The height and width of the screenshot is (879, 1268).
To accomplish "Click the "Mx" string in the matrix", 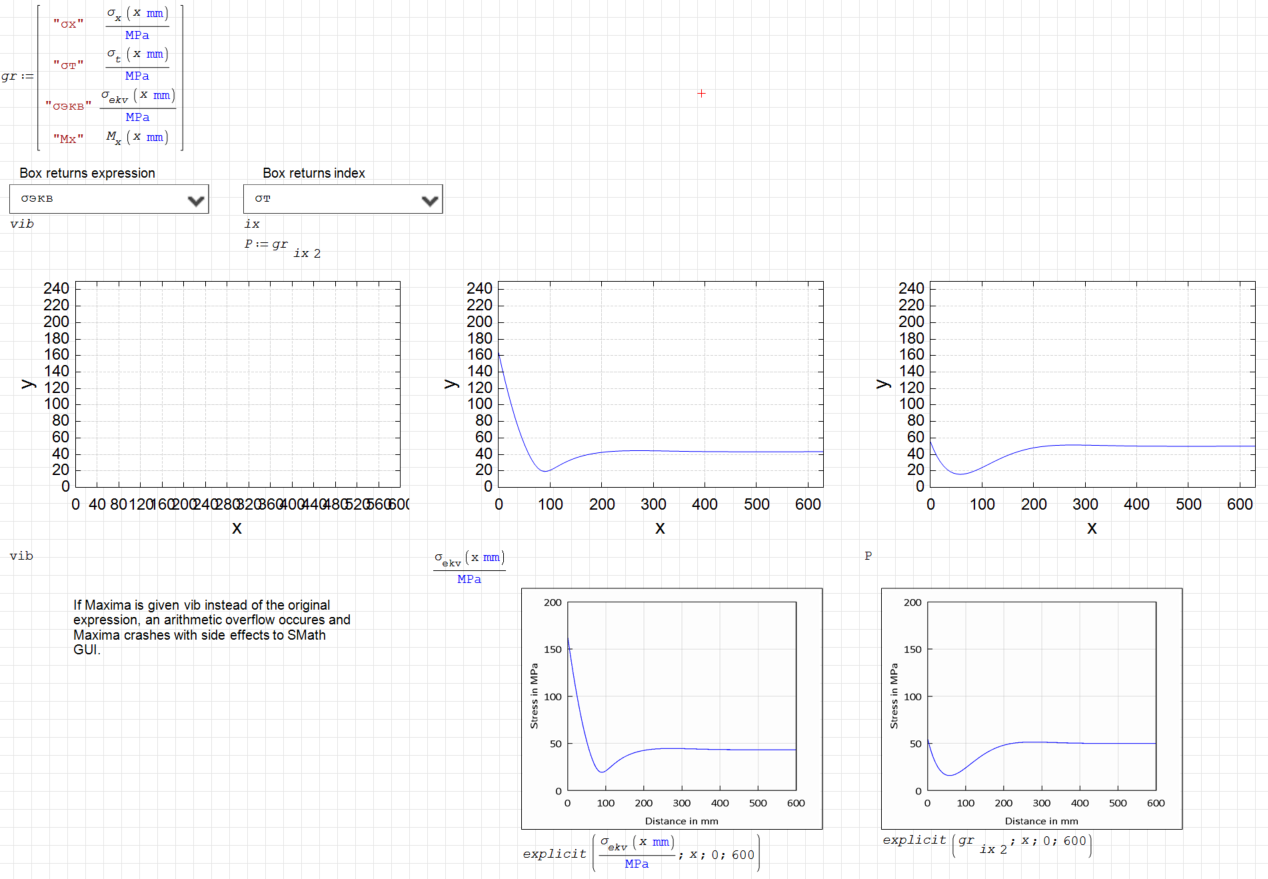I will pyautogui.click(x=69, y=138).
